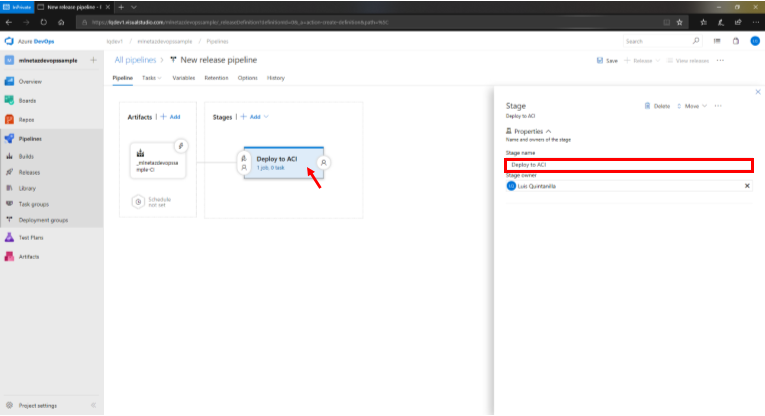Viewport: 765px width, 416px height.
Task: Open Test Plans section
Action: pyautogui.click(x=30, y=238)
